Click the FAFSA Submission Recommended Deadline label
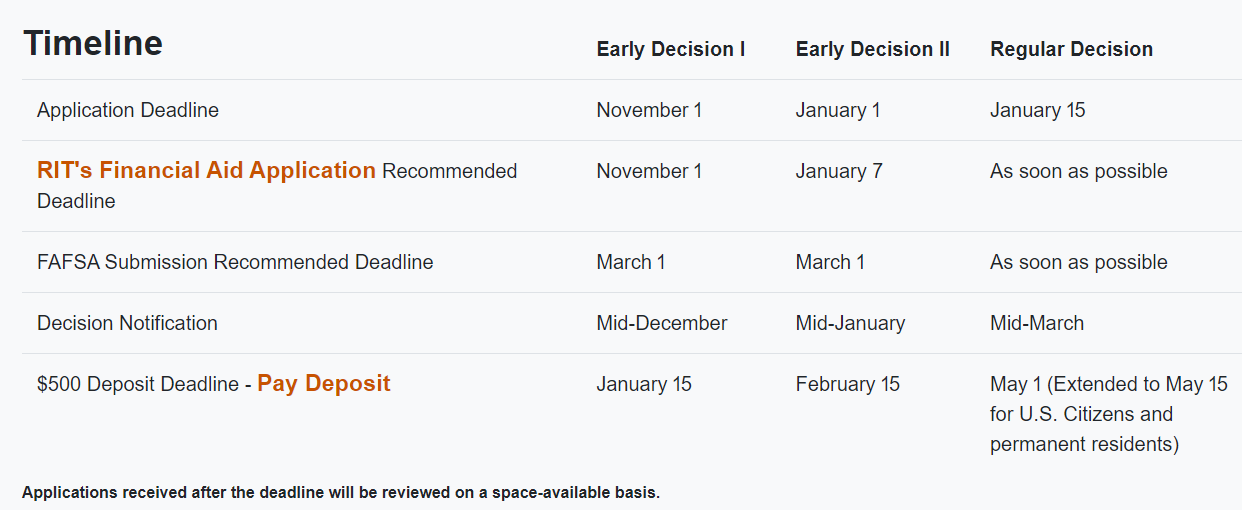Screen dimensions: 1242x510 (235, 262)
